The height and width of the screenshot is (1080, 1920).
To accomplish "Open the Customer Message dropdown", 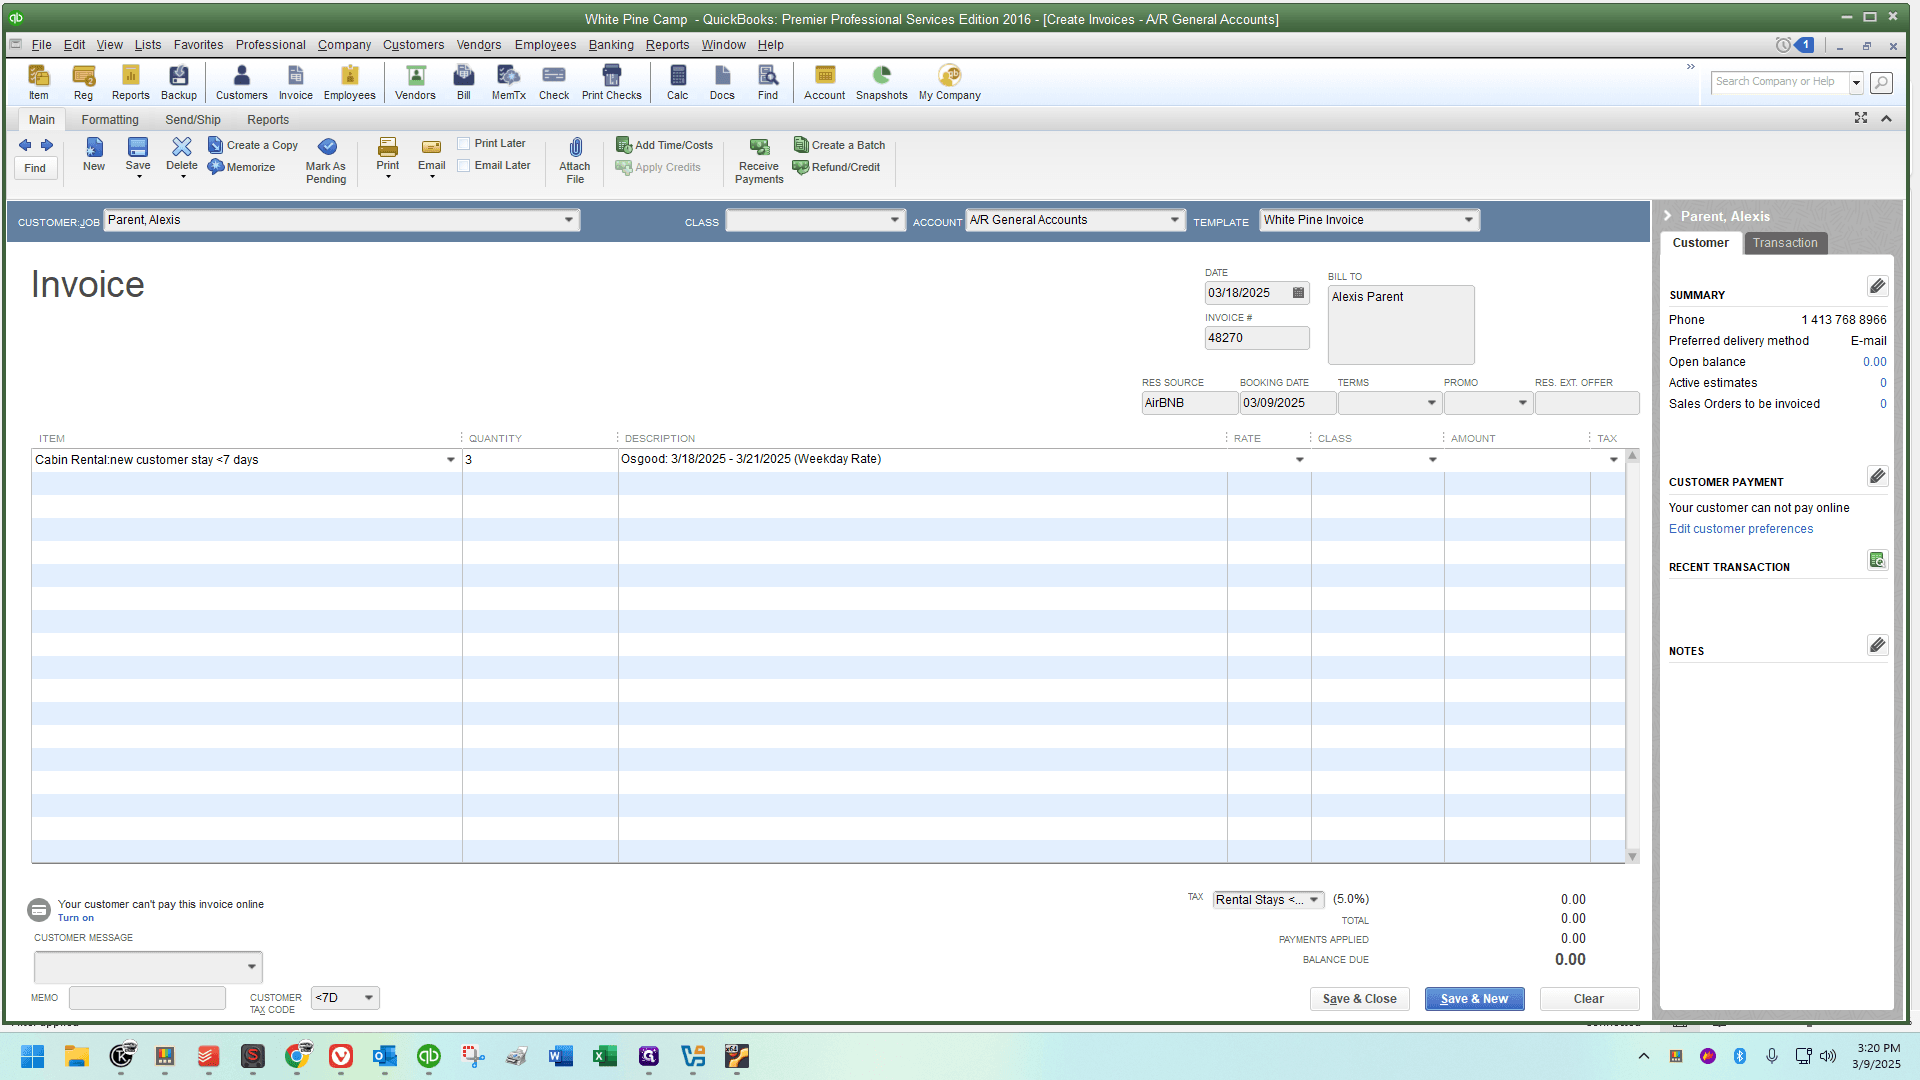I will click(x=251, y=967).
